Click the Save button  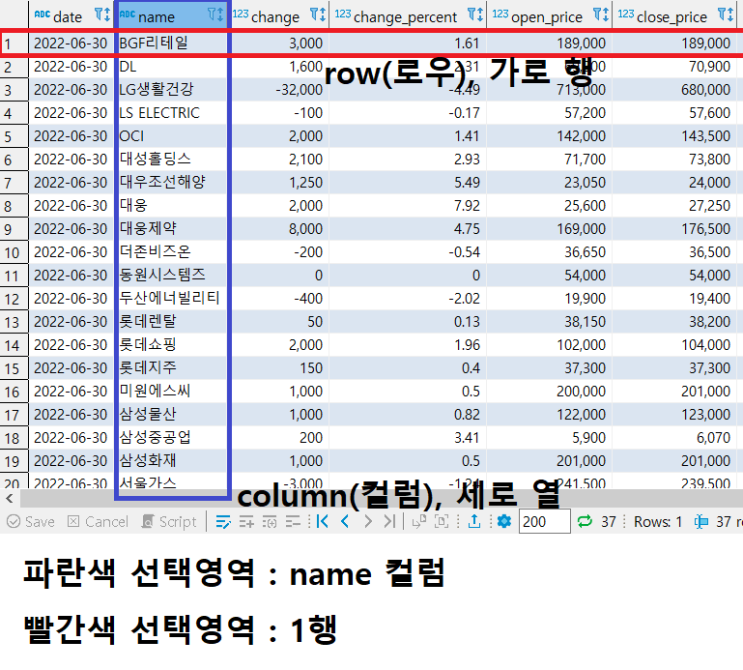31,522
